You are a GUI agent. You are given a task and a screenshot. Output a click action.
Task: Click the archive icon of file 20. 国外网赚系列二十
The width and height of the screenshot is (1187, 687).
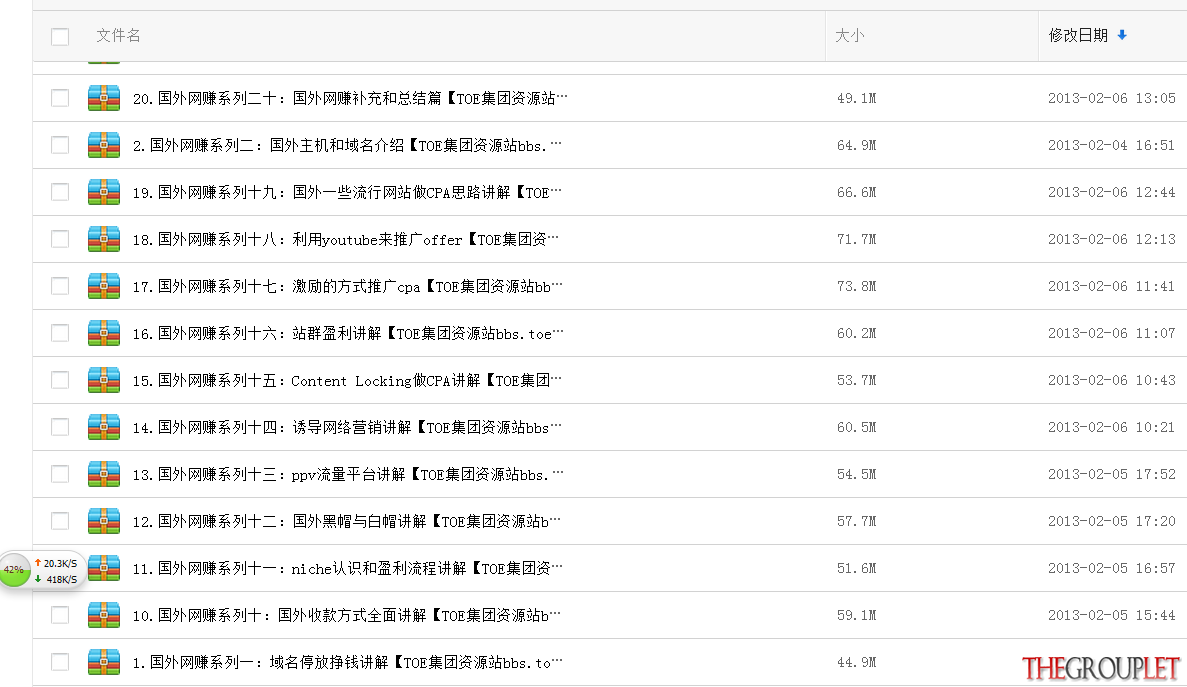pos(104,98)
